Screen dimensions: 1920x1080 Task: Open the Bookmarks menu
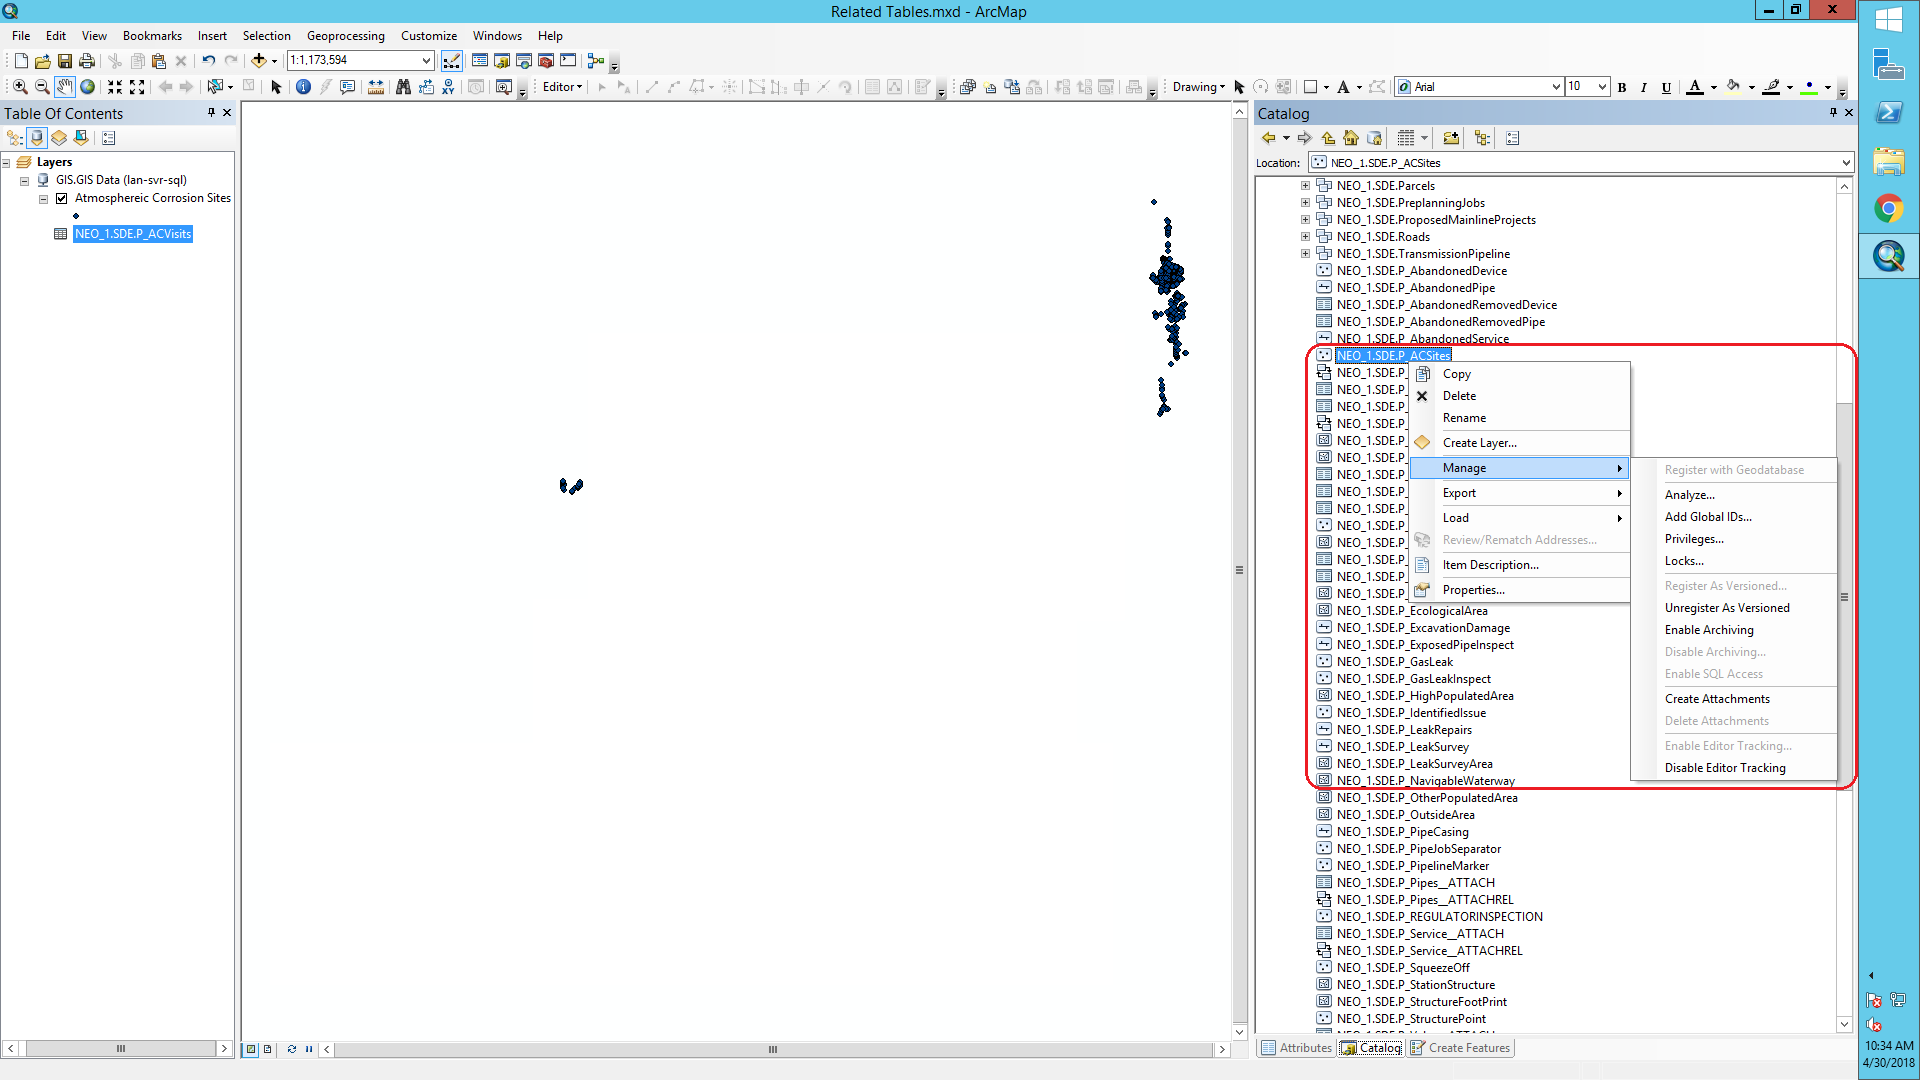pyautogui.click(x=152, y=36)
